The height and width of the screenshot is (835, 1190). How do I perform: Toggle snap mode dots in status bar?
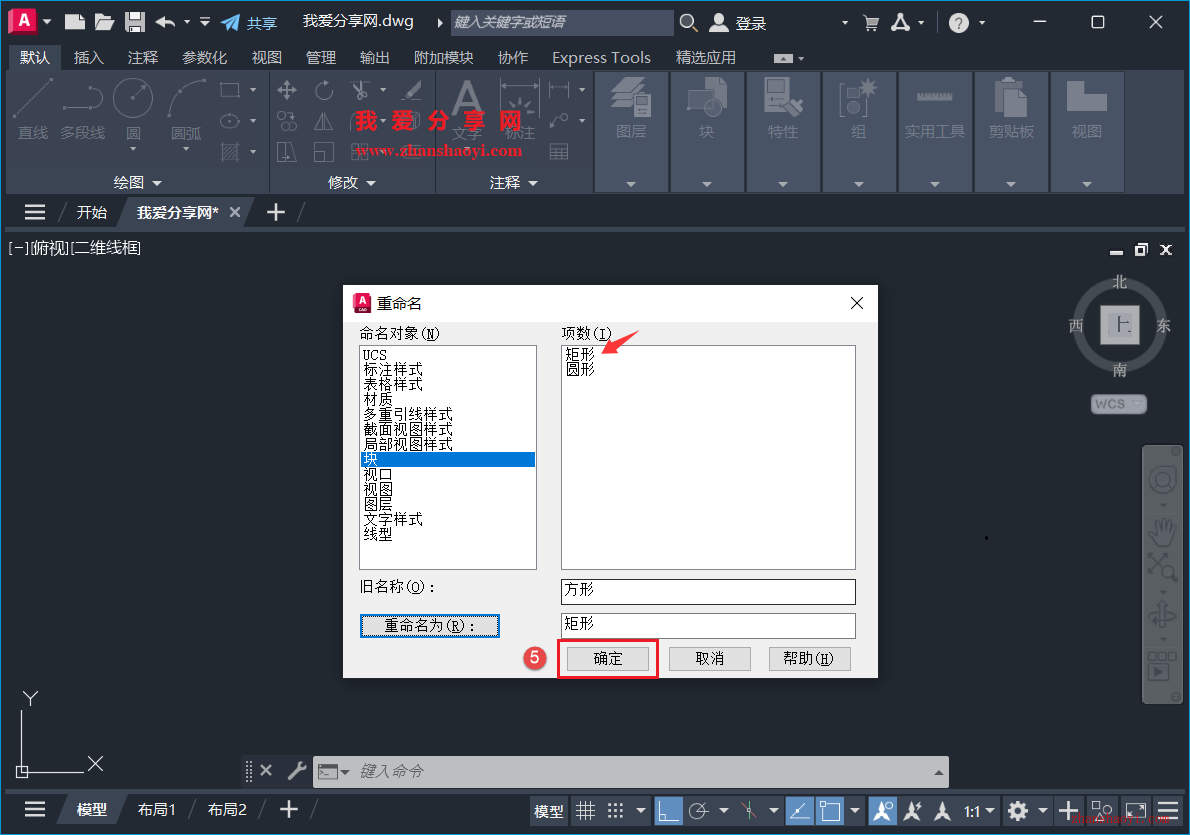point(615,811)
